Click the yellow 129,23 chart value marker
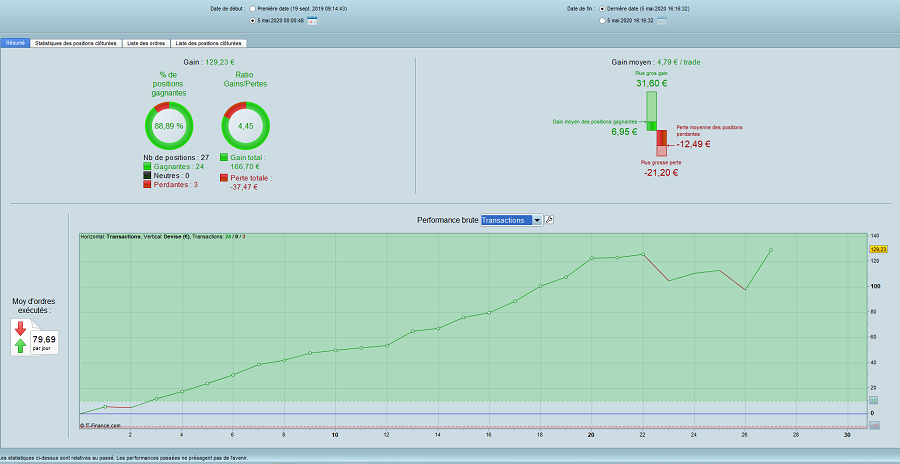Image resolution: width=900 pixels, height=464 pixels. coord(878,249)
